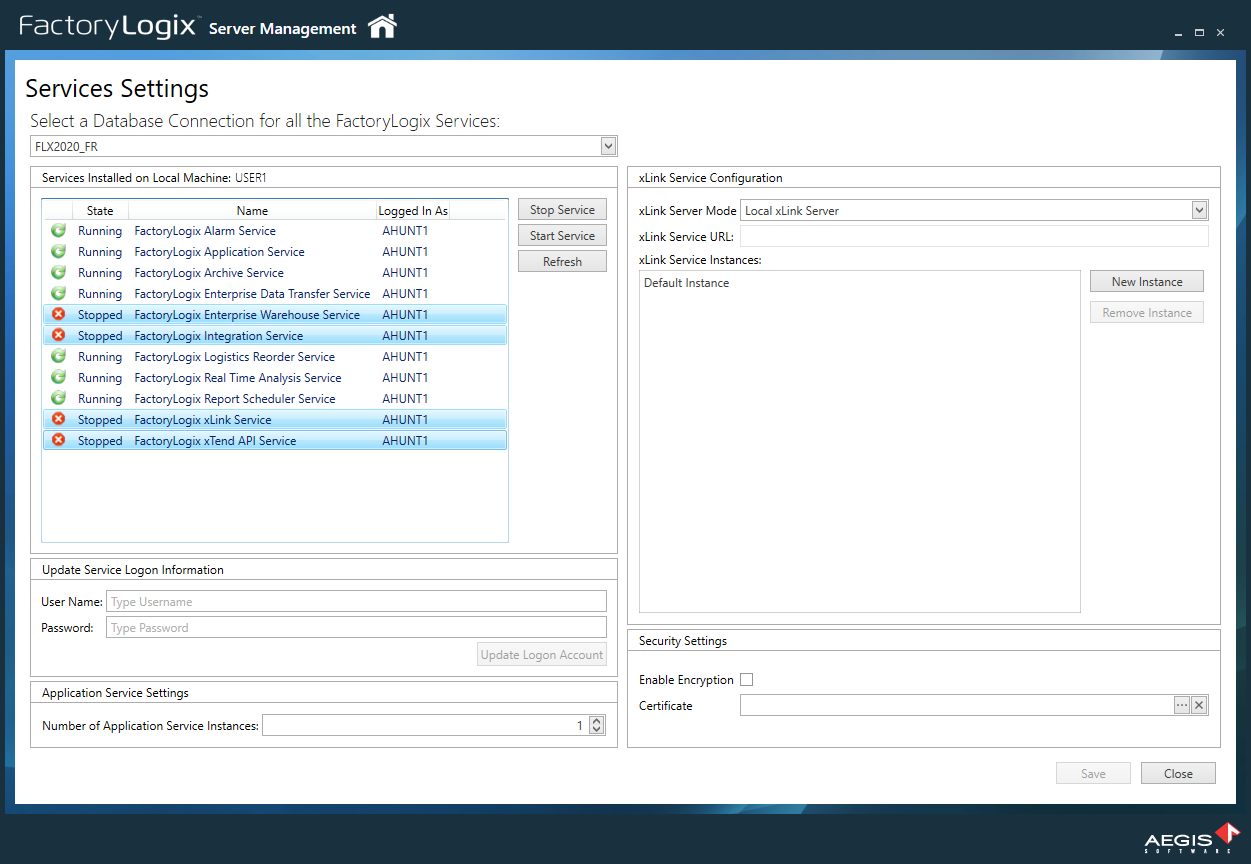Enable the Enable Encryption checkbox
Image resolution: width=1251 pixels, height=864 pixels.
pos(746,679)
